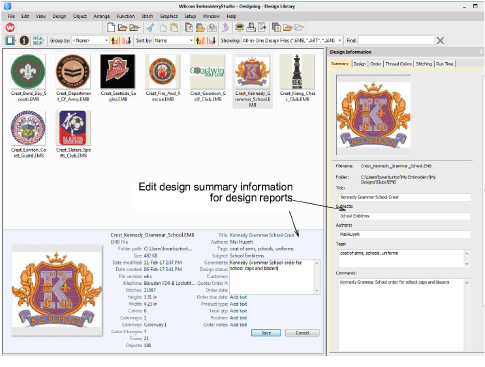Click the export design icon beside Print
This screenshot has width=485, height=367.
(262, 27)
